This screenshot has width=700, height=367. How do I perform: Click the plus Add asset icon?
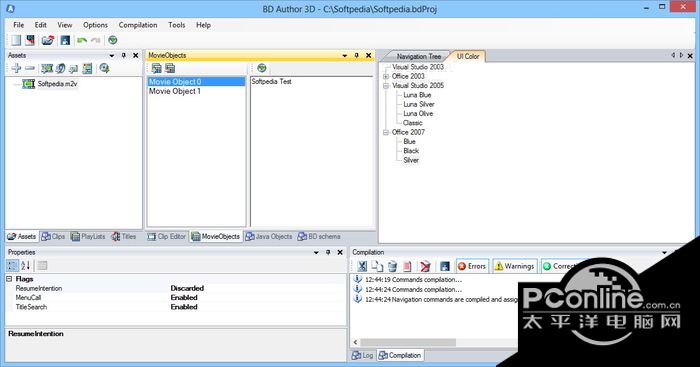(17, 68)
